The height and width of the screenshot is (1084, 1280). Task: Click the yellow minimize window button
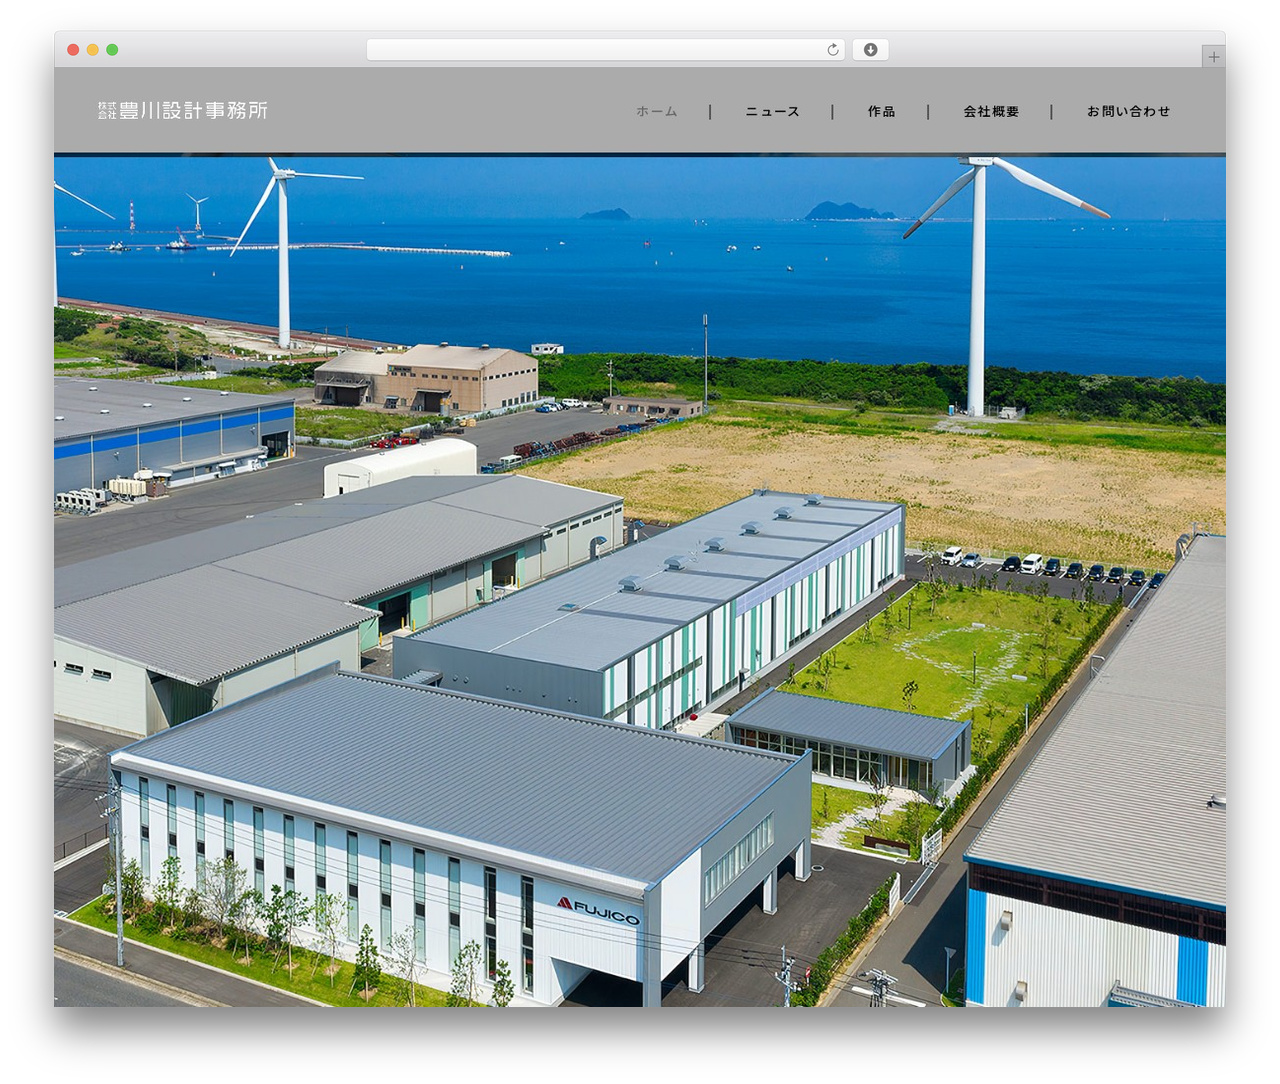tap(93, 50)
